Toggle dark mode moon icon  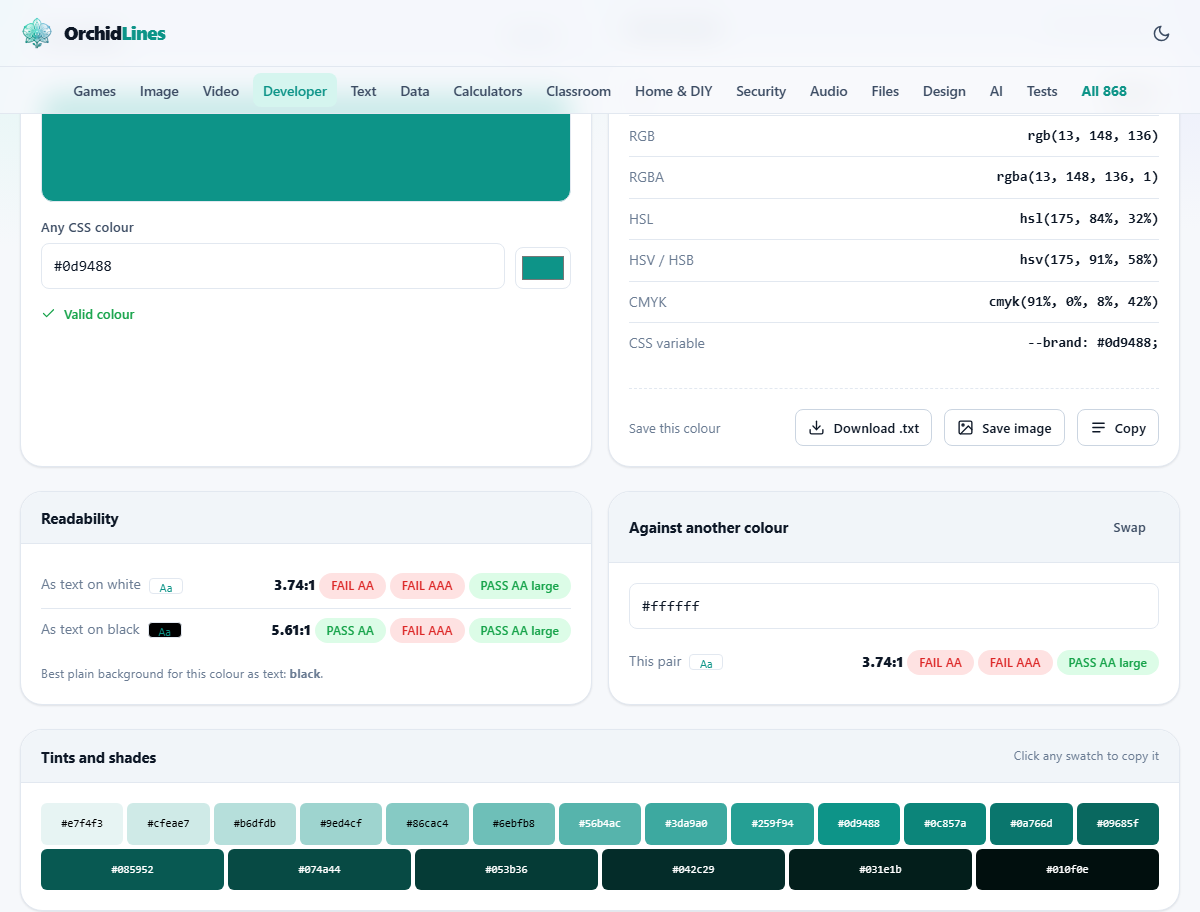click(x=1161, y=33)
